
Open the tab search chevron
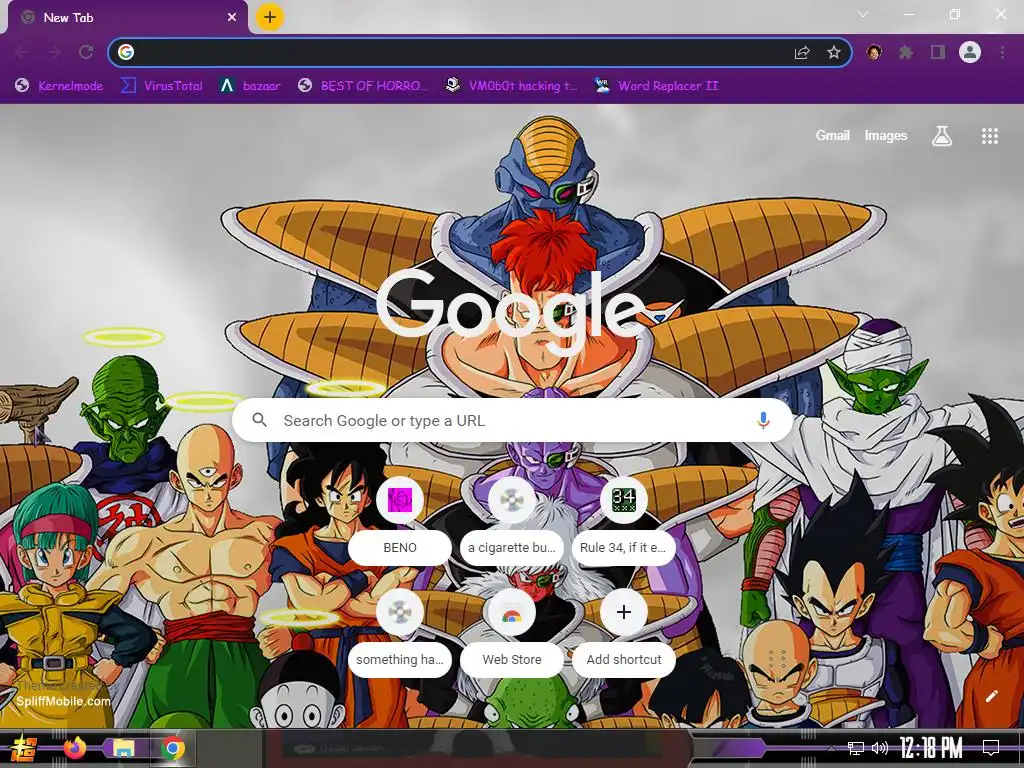click(x=863, y=14)
